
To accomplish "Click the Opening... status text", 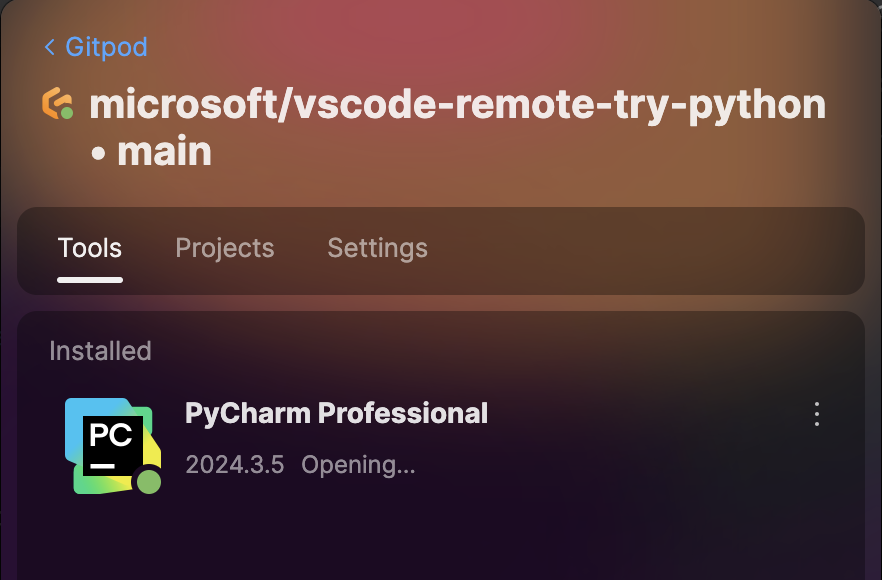I will tap(358, 465).
